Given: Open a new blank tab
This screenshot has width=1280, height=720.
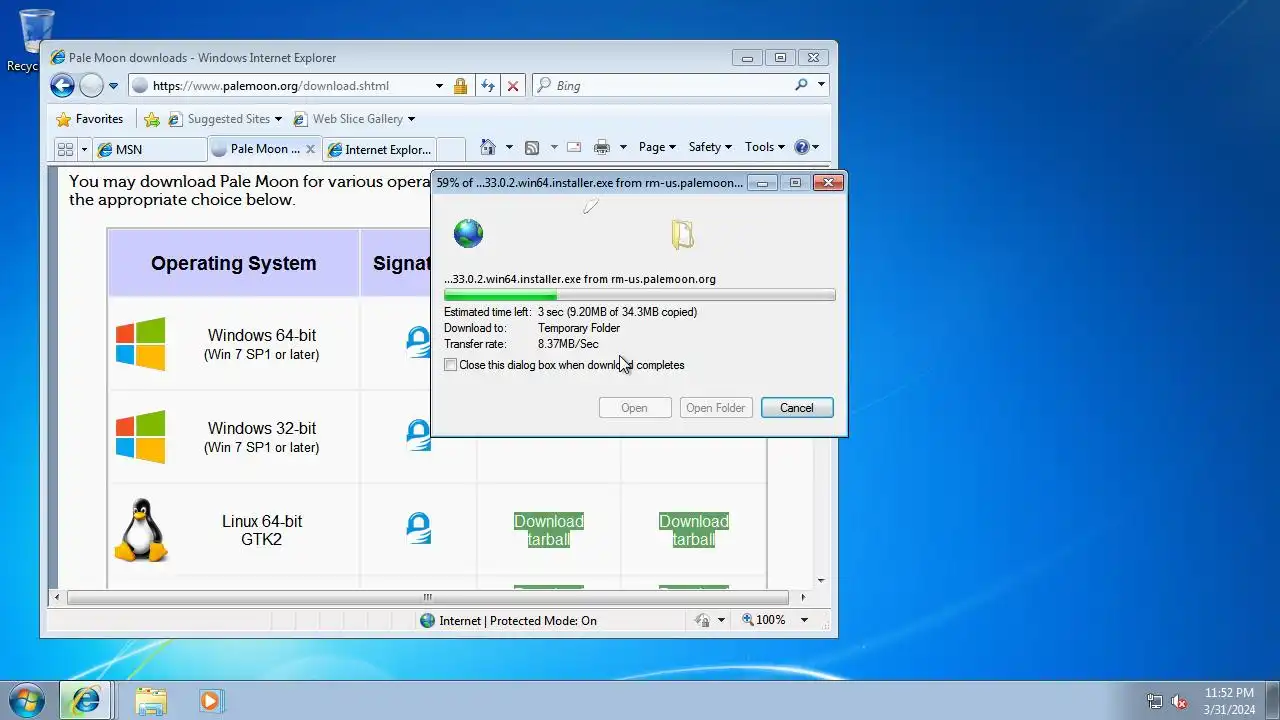Looking at the screenshot, I should coord(451,149).
